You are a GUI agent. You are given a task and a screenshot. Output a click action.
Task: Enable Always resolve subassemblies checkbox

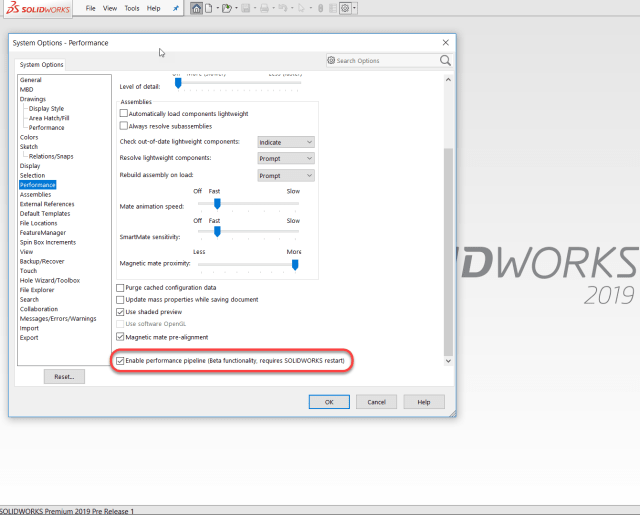(124, 126)
